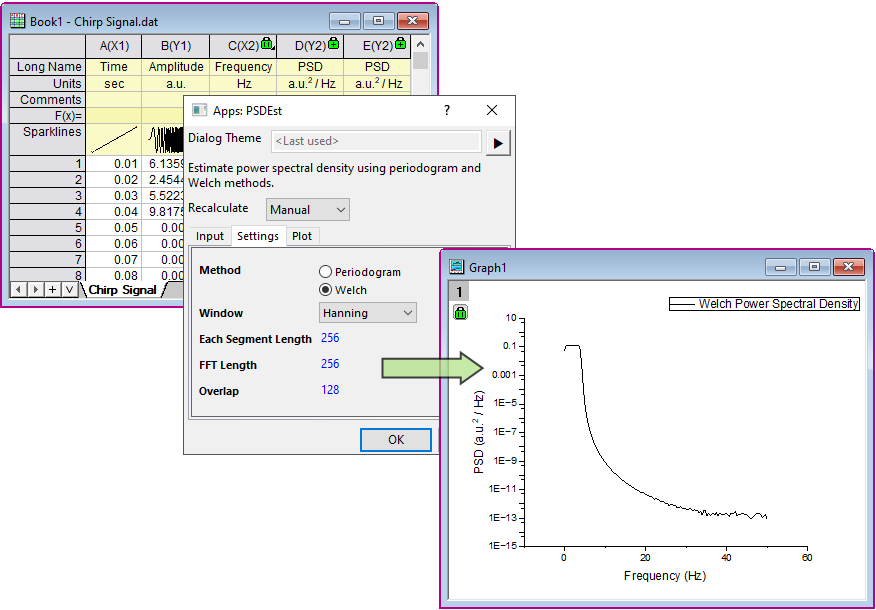
Task: Click the lock icon on column E(Y2)
Action: [x=400, y=46]
